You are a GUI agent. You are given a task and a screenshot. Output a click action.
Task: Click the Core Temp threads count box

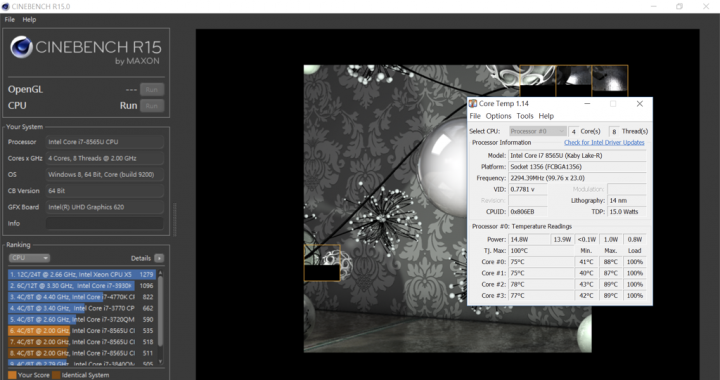click(614, 132)
